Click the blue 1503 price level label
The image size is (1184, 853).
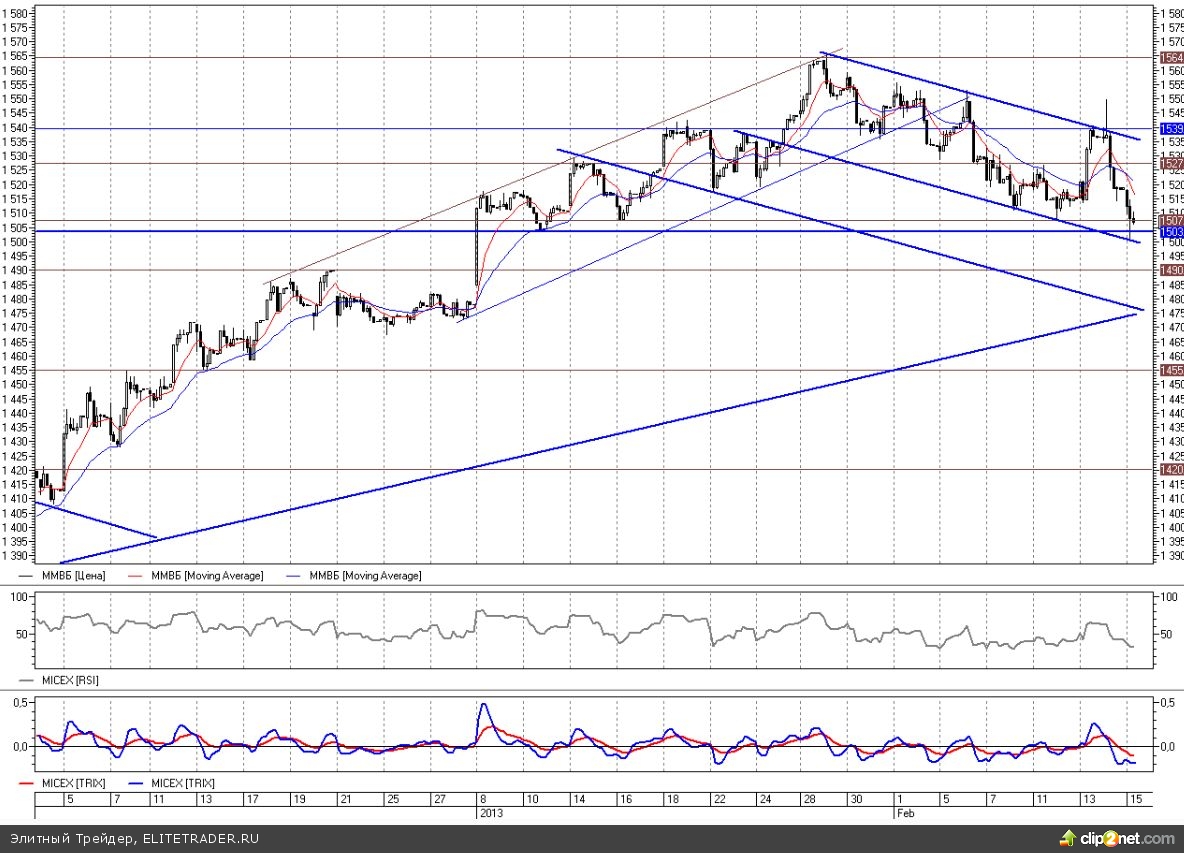(1170, 232)
